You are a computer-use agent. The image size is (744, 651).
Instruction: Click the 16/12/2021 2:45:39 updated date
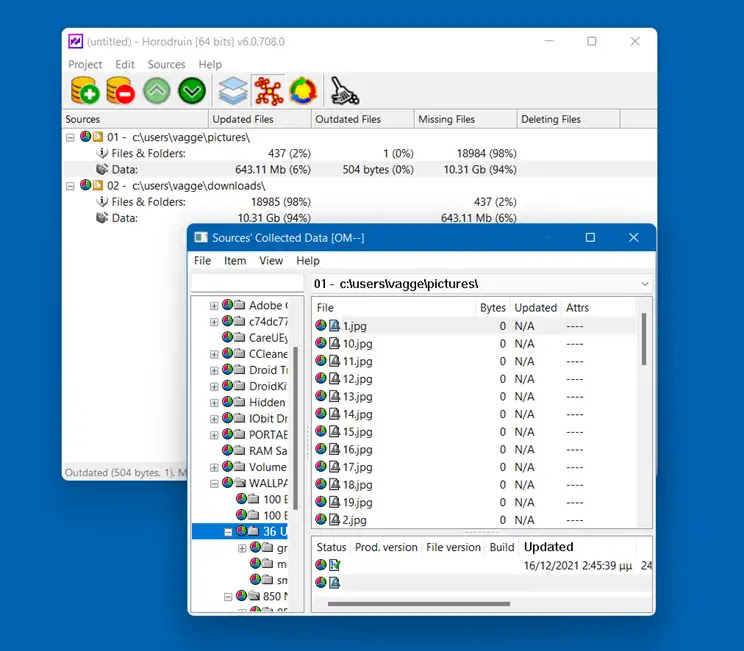tap(577, 566)
